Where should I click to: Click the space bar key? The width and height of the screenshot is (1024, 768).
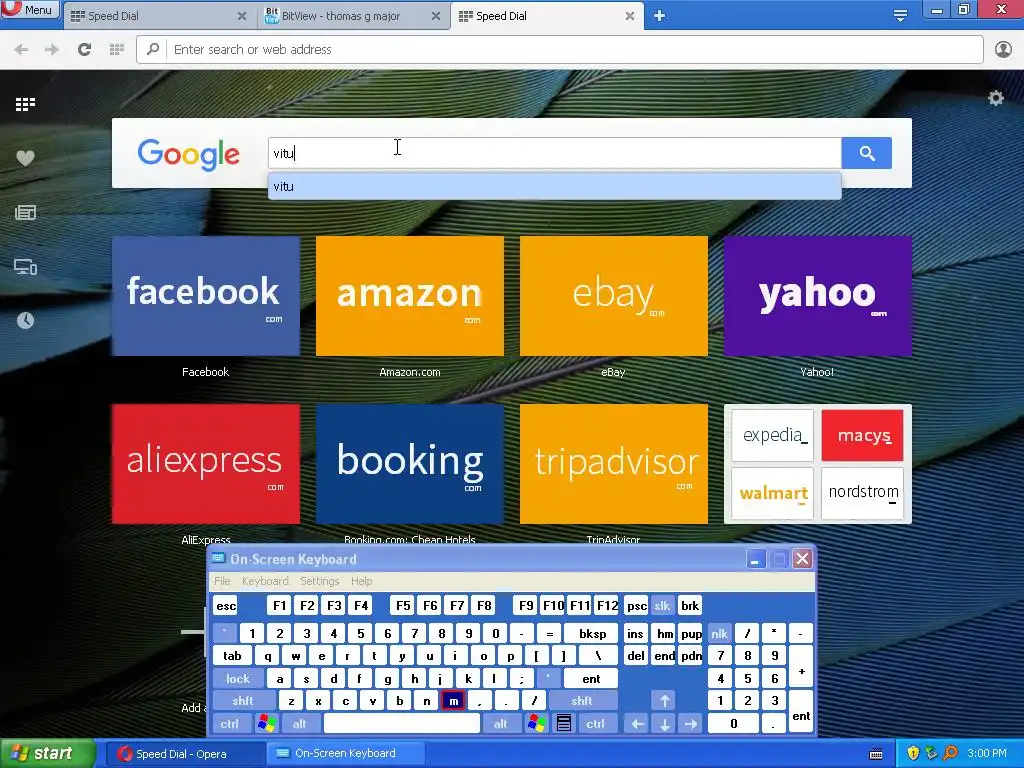click(402, 724)
